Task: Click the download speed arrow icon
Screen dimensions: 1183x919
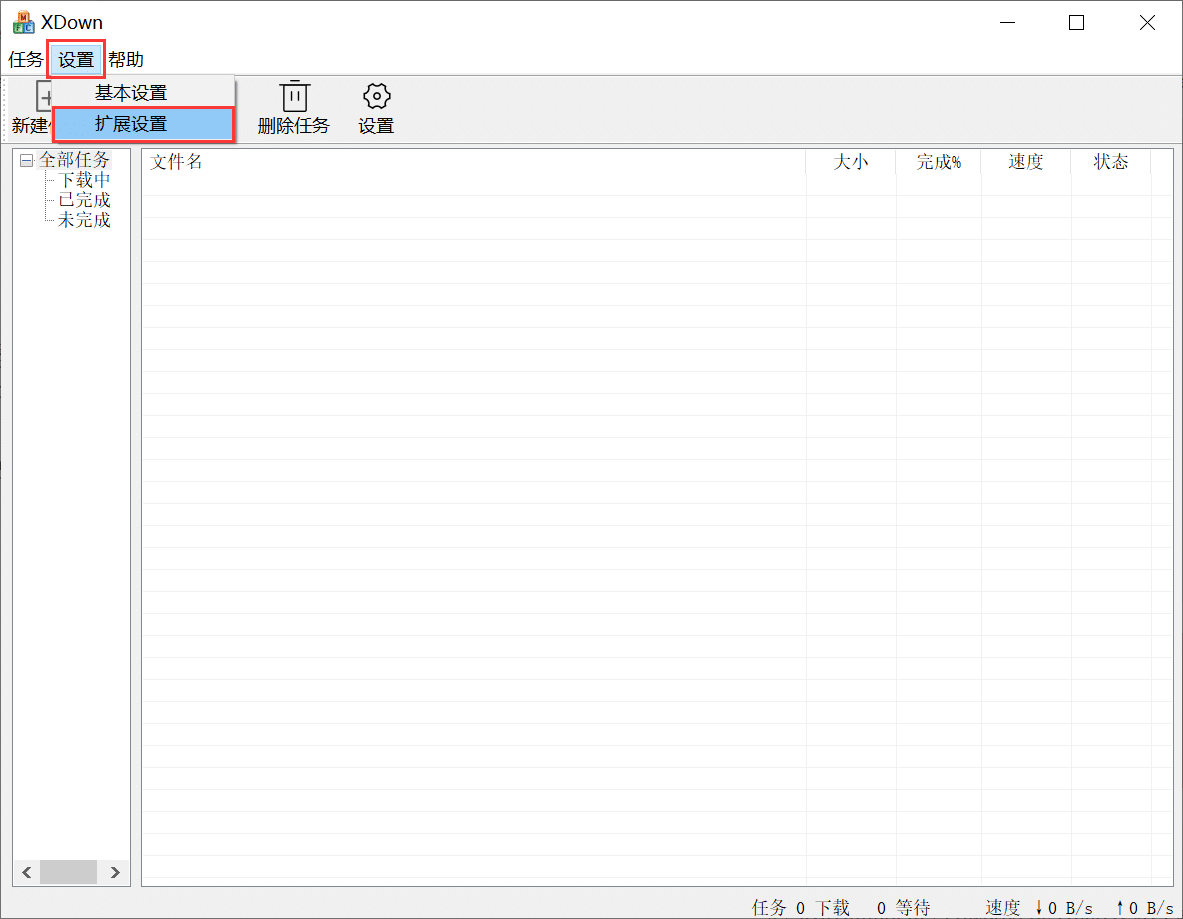Action: click(x=1040, y=908)
